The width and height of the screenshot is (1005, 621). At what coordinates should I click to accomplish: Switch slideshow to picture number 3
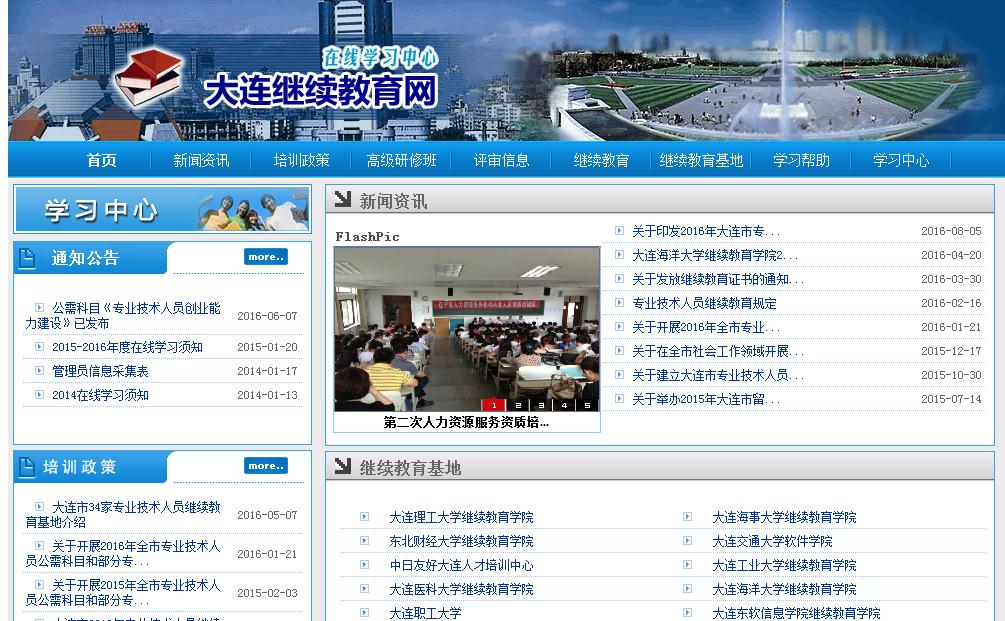pos(541,405)
